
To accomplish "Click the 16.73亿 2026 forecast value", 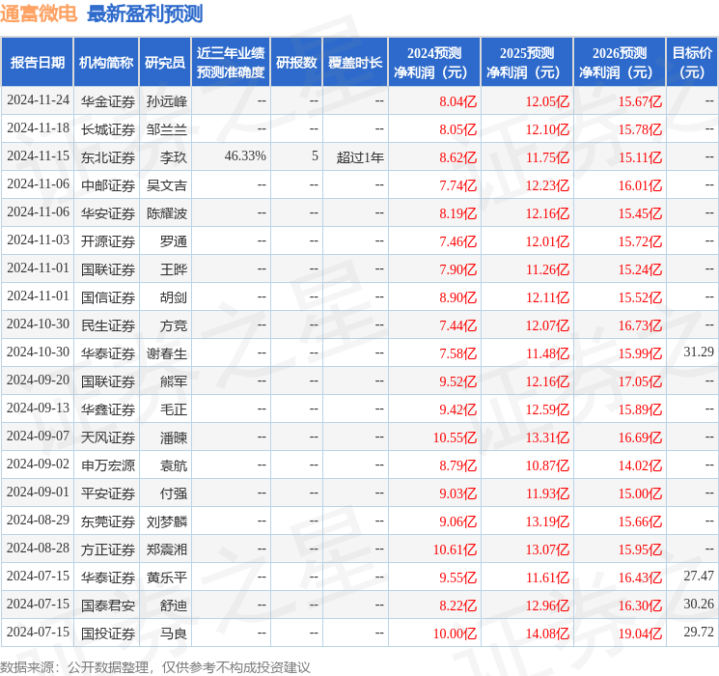I will 640,325.
